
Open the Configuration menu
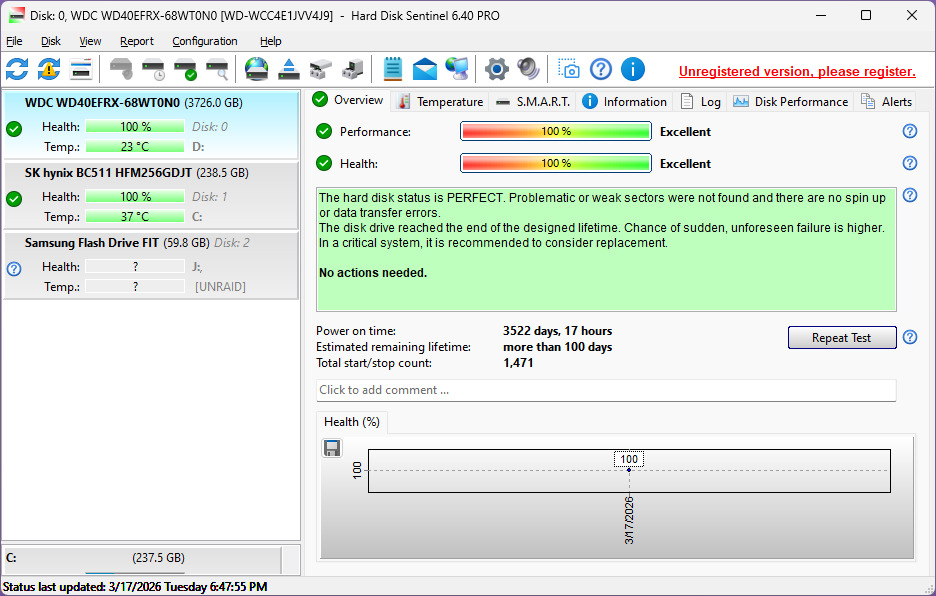[x=205, y=41]
